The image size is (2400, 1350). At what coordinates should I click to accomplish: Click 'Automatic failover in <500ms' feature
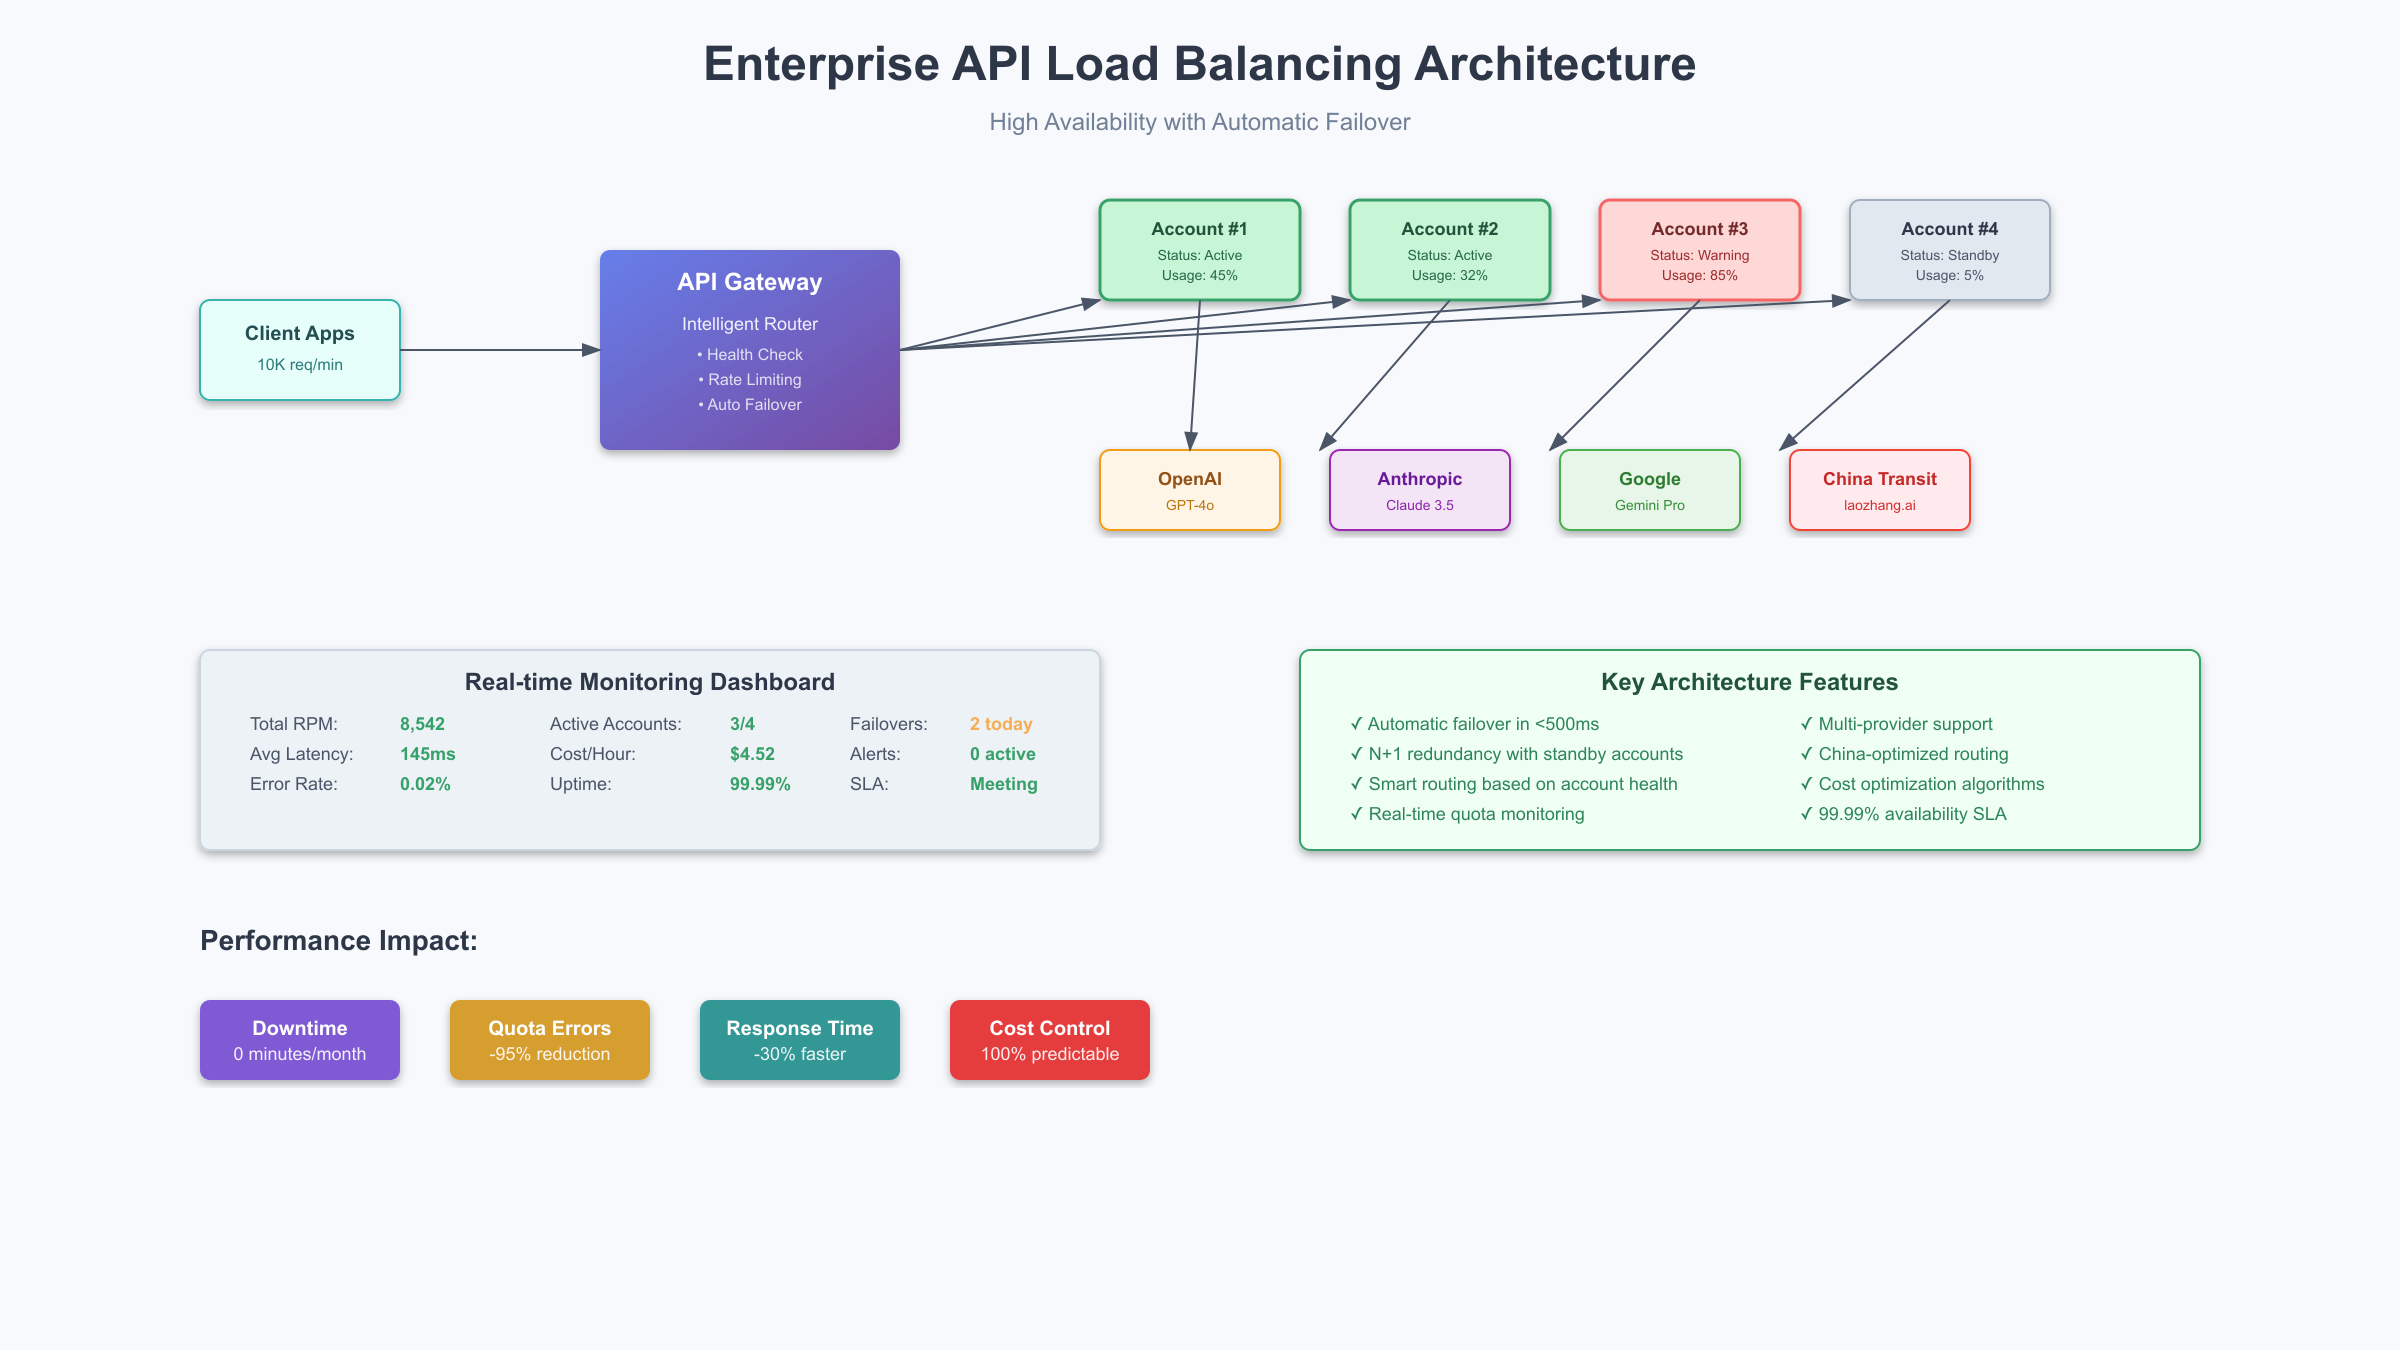[x=1474, y=724]
